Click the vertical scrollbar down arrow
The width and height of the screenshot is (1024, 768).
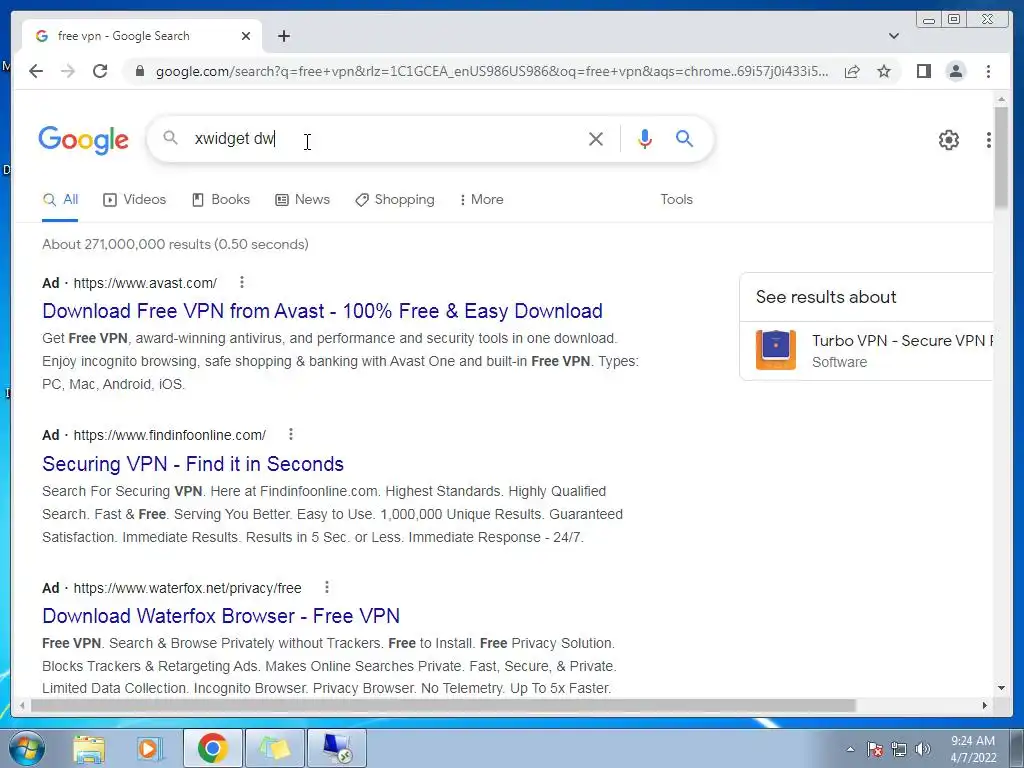1001,688
